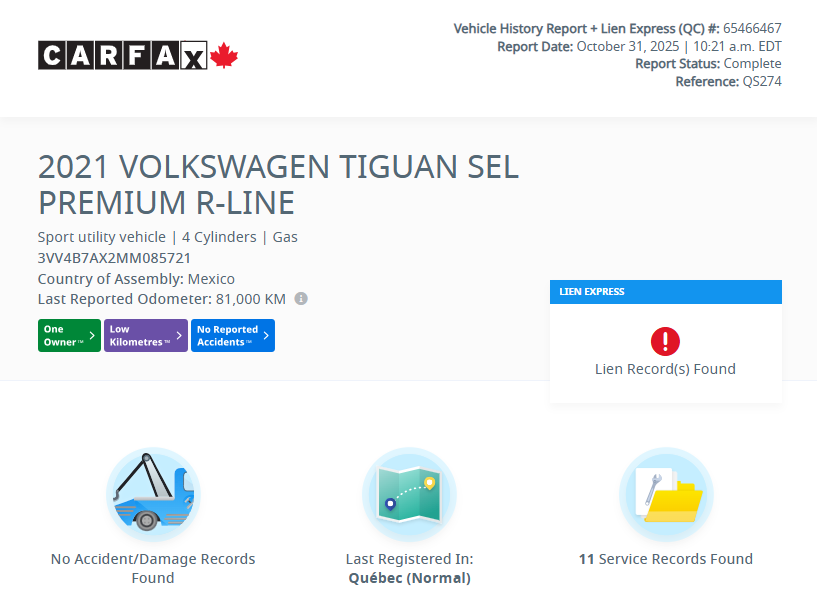
Task: Select the LIEN EXPRESS panel header
Action: [665, 291]
